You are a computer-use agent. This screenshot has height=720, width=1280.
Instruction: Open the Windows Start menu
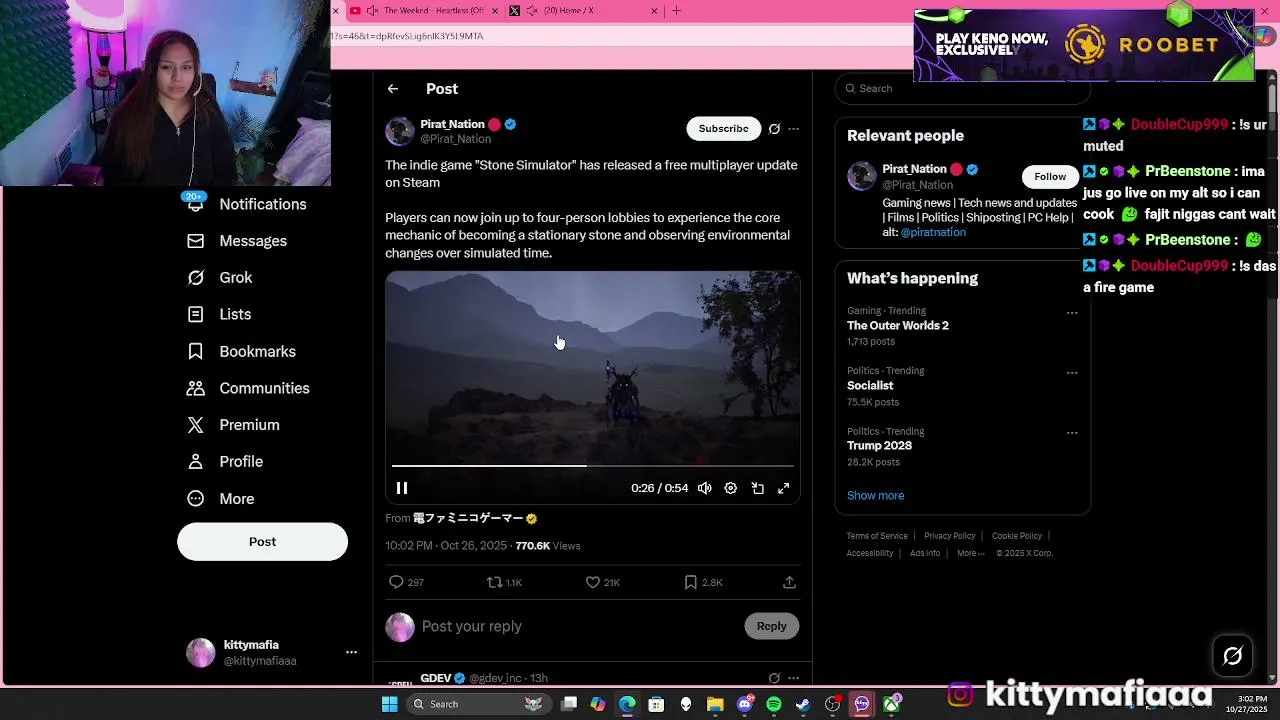[389, 704]
